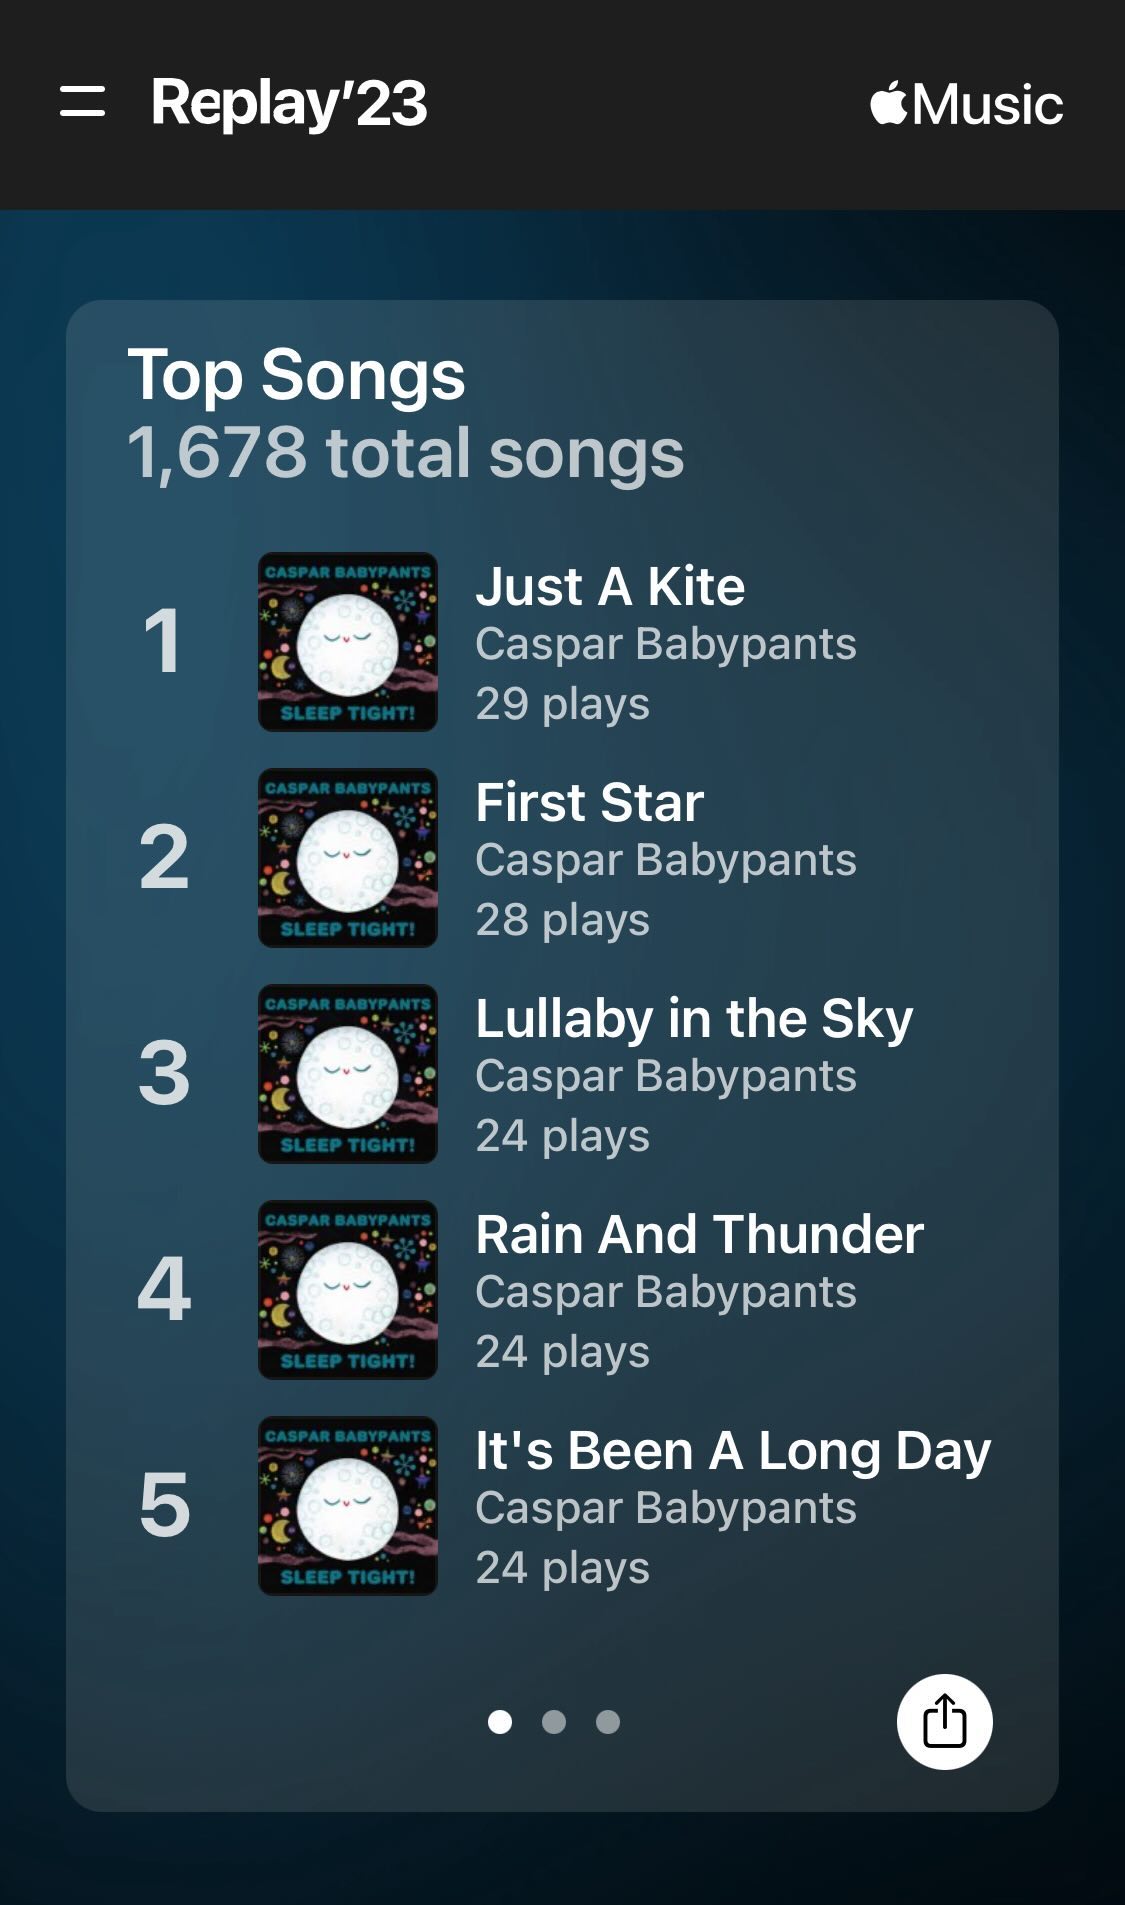The width and height of the screenshot is (1125, 1905).
Task: Tap Rain And Thunder album artwork
Action: coord(348,1290)
